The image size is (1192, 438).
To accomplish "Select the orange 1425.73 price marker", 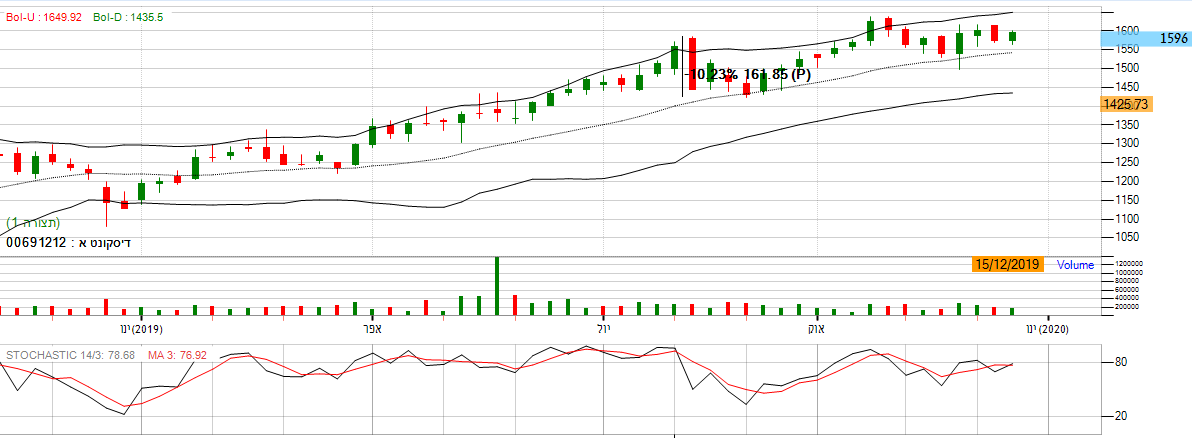I will point(1126,104).
